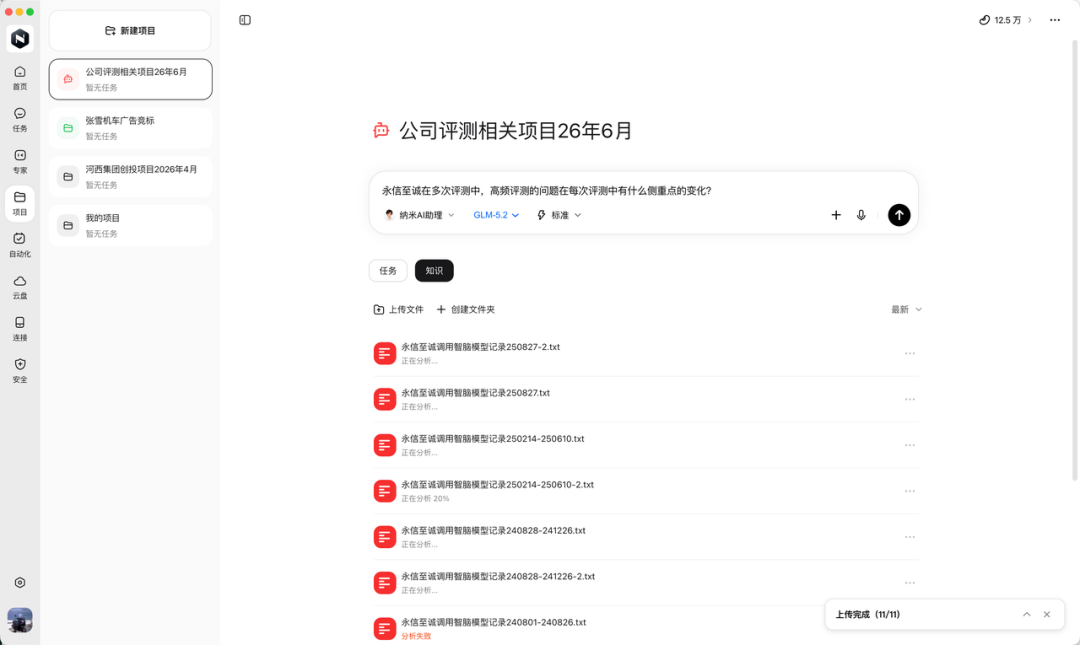Click the microphone voice input icon
This screenshot has width=1080, height=645.
pyautogui.click(x=861, y=215)
